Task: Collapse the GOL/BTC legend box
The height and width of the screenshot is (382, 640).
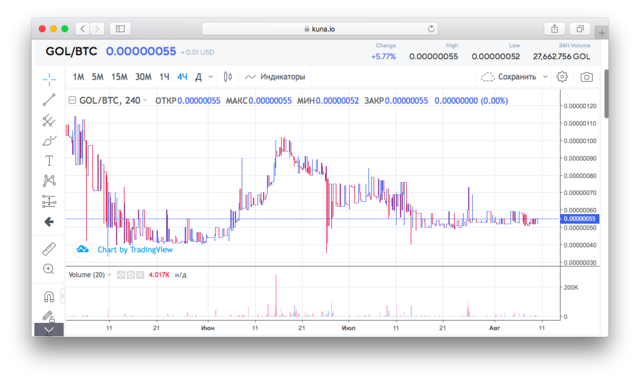Action: tap(72, 100)
